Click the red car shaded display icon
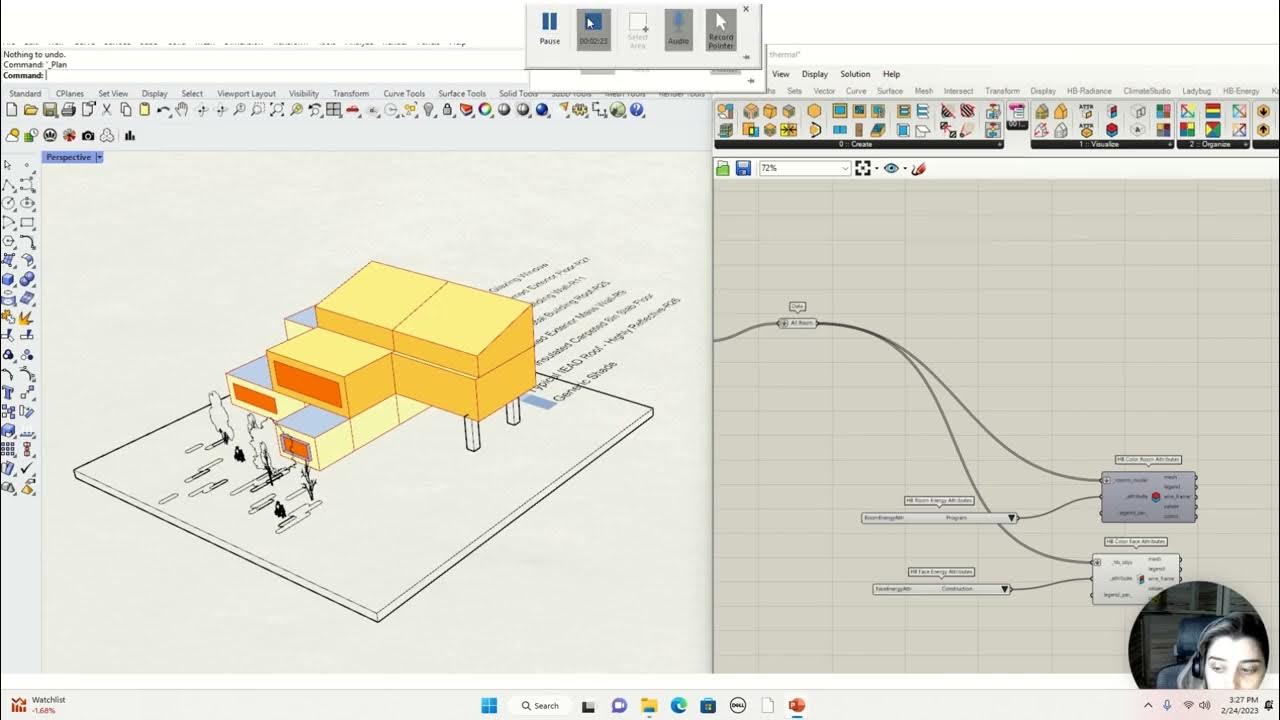1280x720 pixels. 353,109
